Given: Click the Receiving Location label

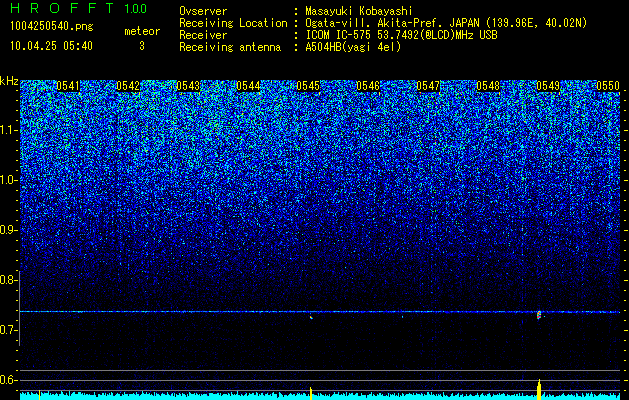Looking at the screenshot, I should [x=233, y=23].
